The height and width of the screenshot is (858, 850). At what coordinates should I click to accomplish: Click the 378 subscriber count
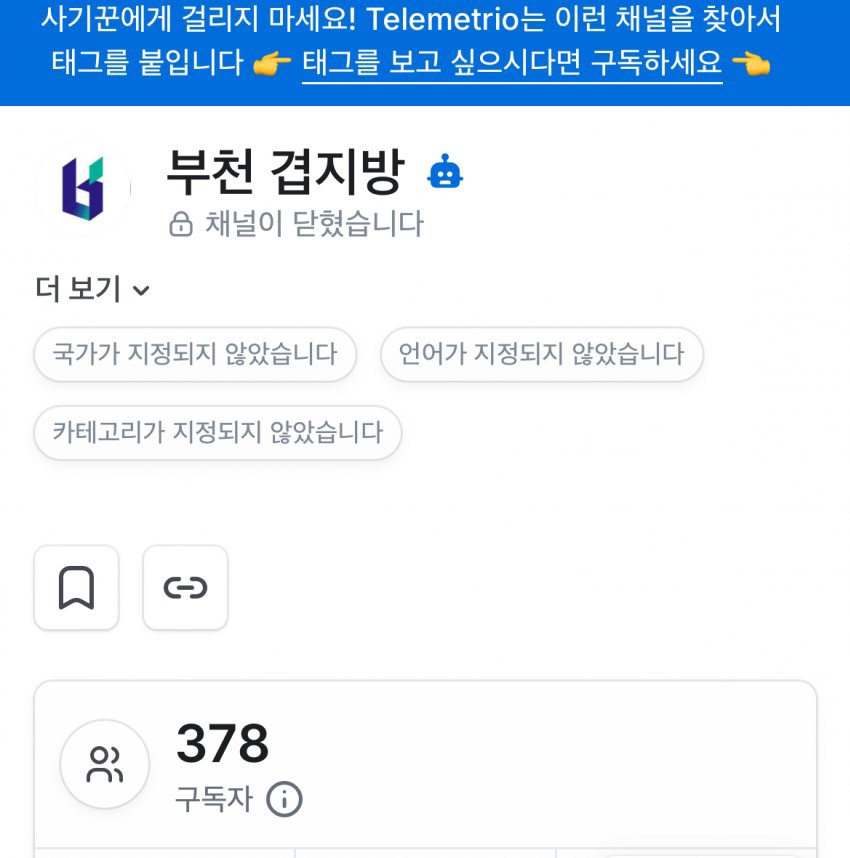tap(222, 744)
